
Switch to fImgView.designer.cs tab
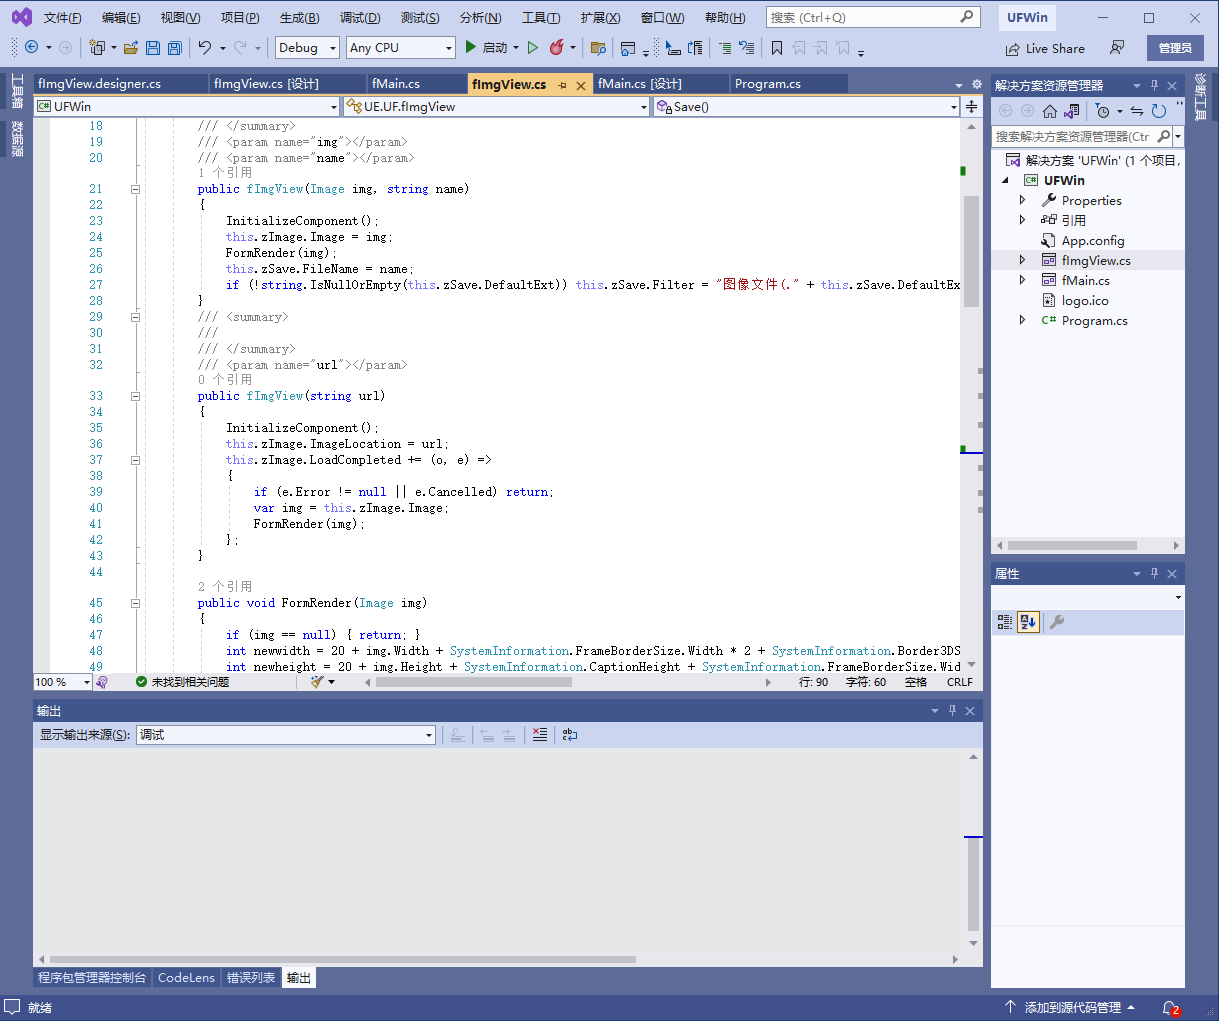120,84
